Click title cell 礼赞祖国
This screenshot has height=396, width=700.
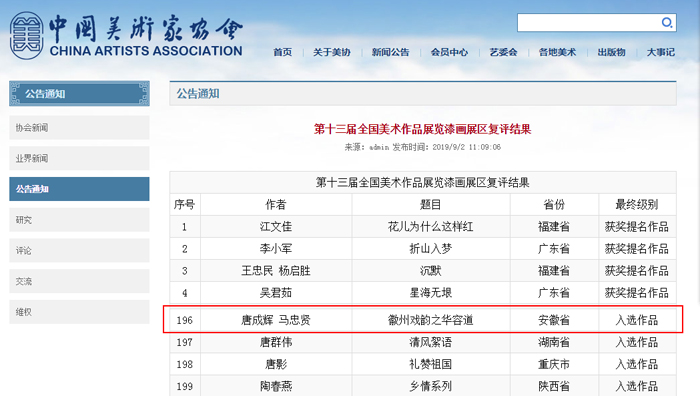[x=431, y=364]
